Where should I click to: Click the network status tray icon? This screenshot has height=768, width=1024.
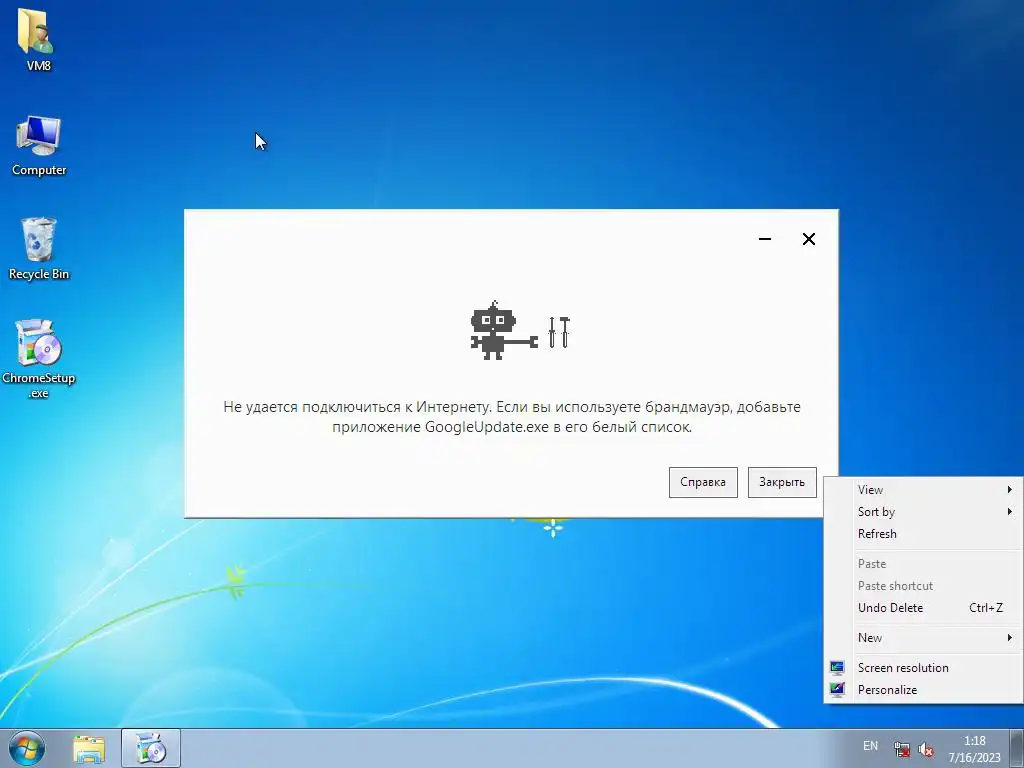click(902, 749)
